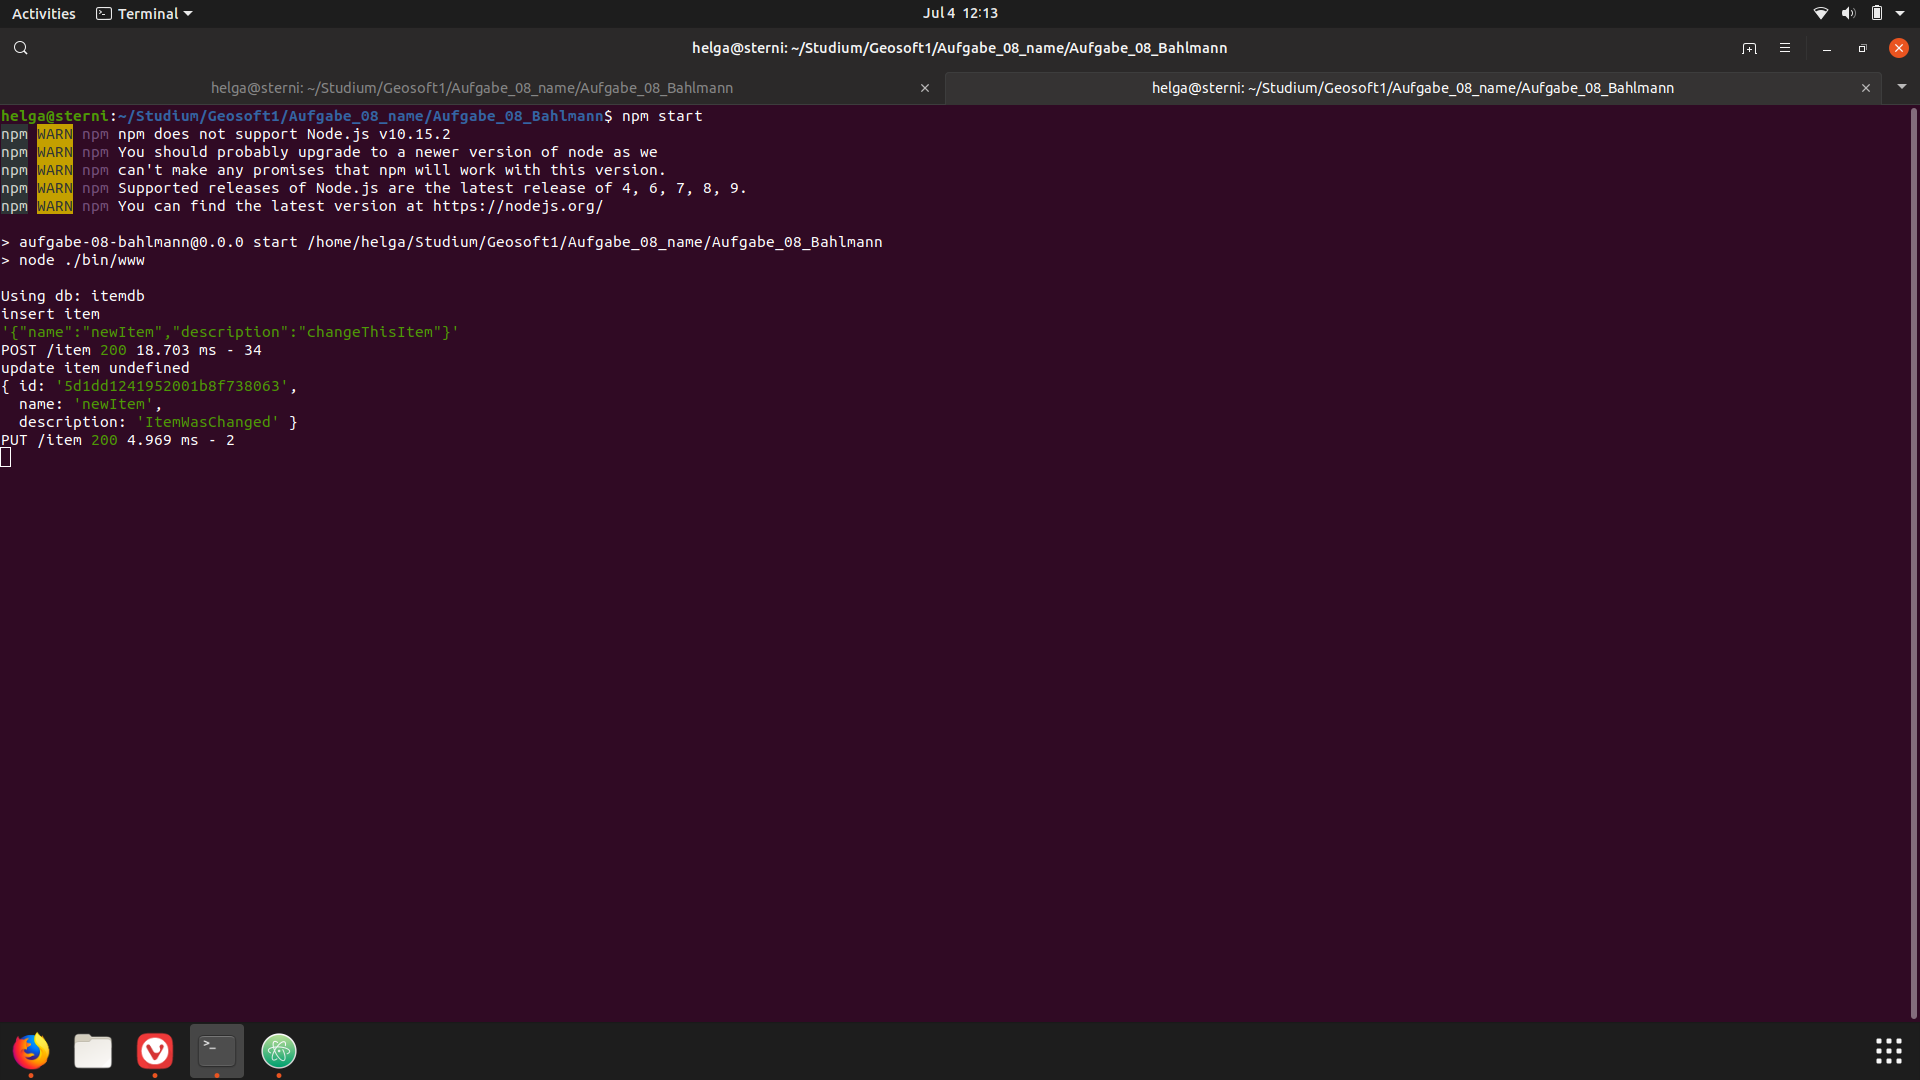Open the Files manager in dock
The image size is (1920, 1080).
[x=93, y=1051]
